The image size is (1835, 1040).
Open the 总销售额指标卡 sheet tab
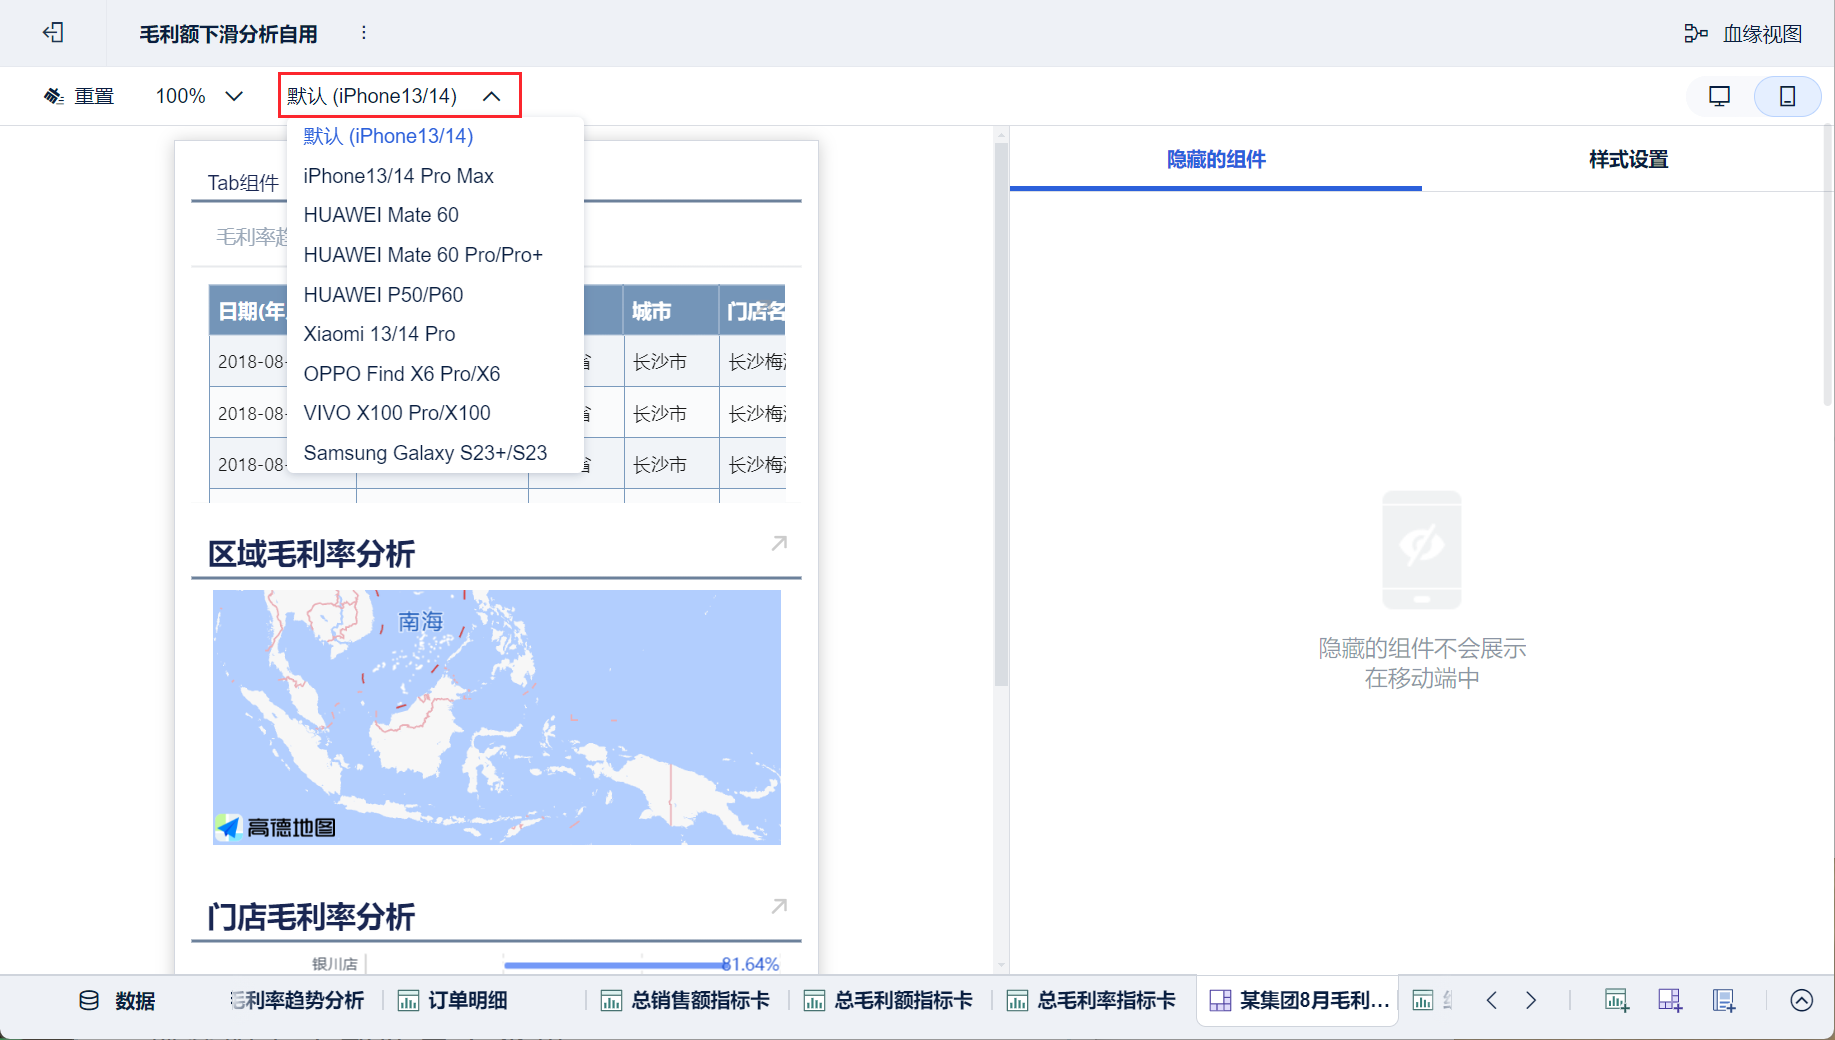point(686,1001)
